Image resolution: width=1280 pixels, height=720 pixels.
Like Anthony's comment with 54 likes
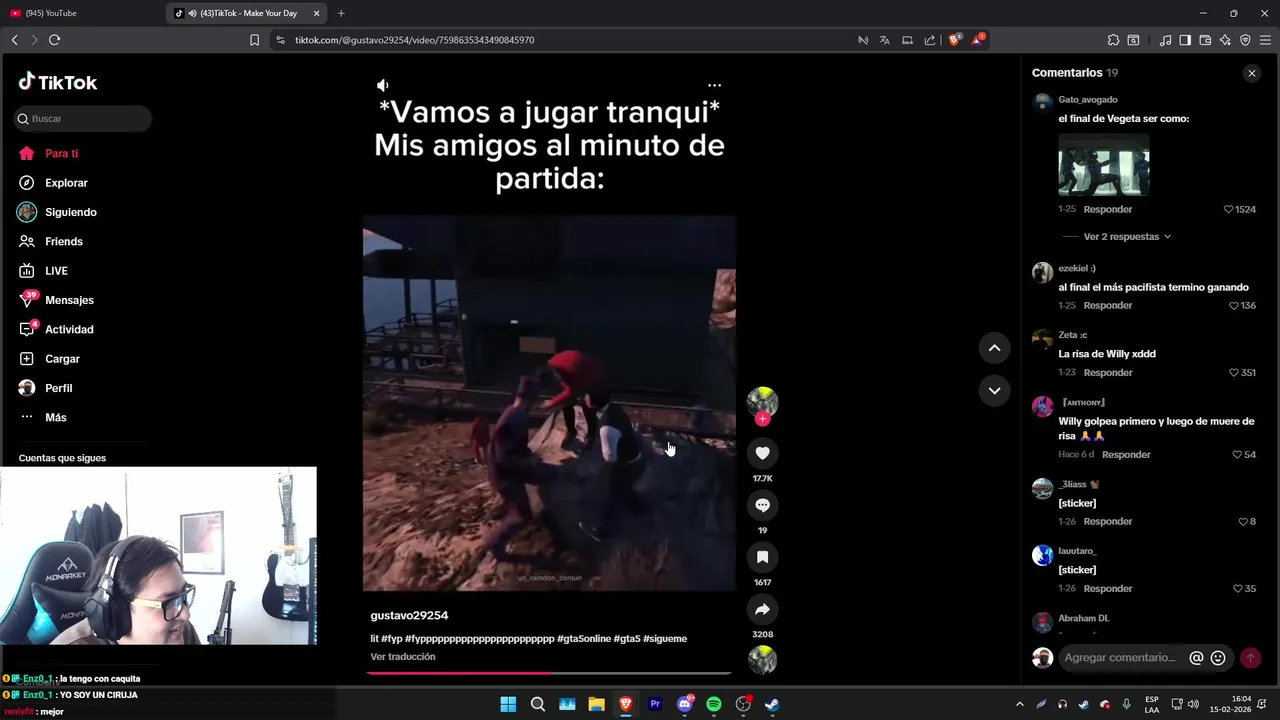pyautogui.click(x=1244, y=454)
